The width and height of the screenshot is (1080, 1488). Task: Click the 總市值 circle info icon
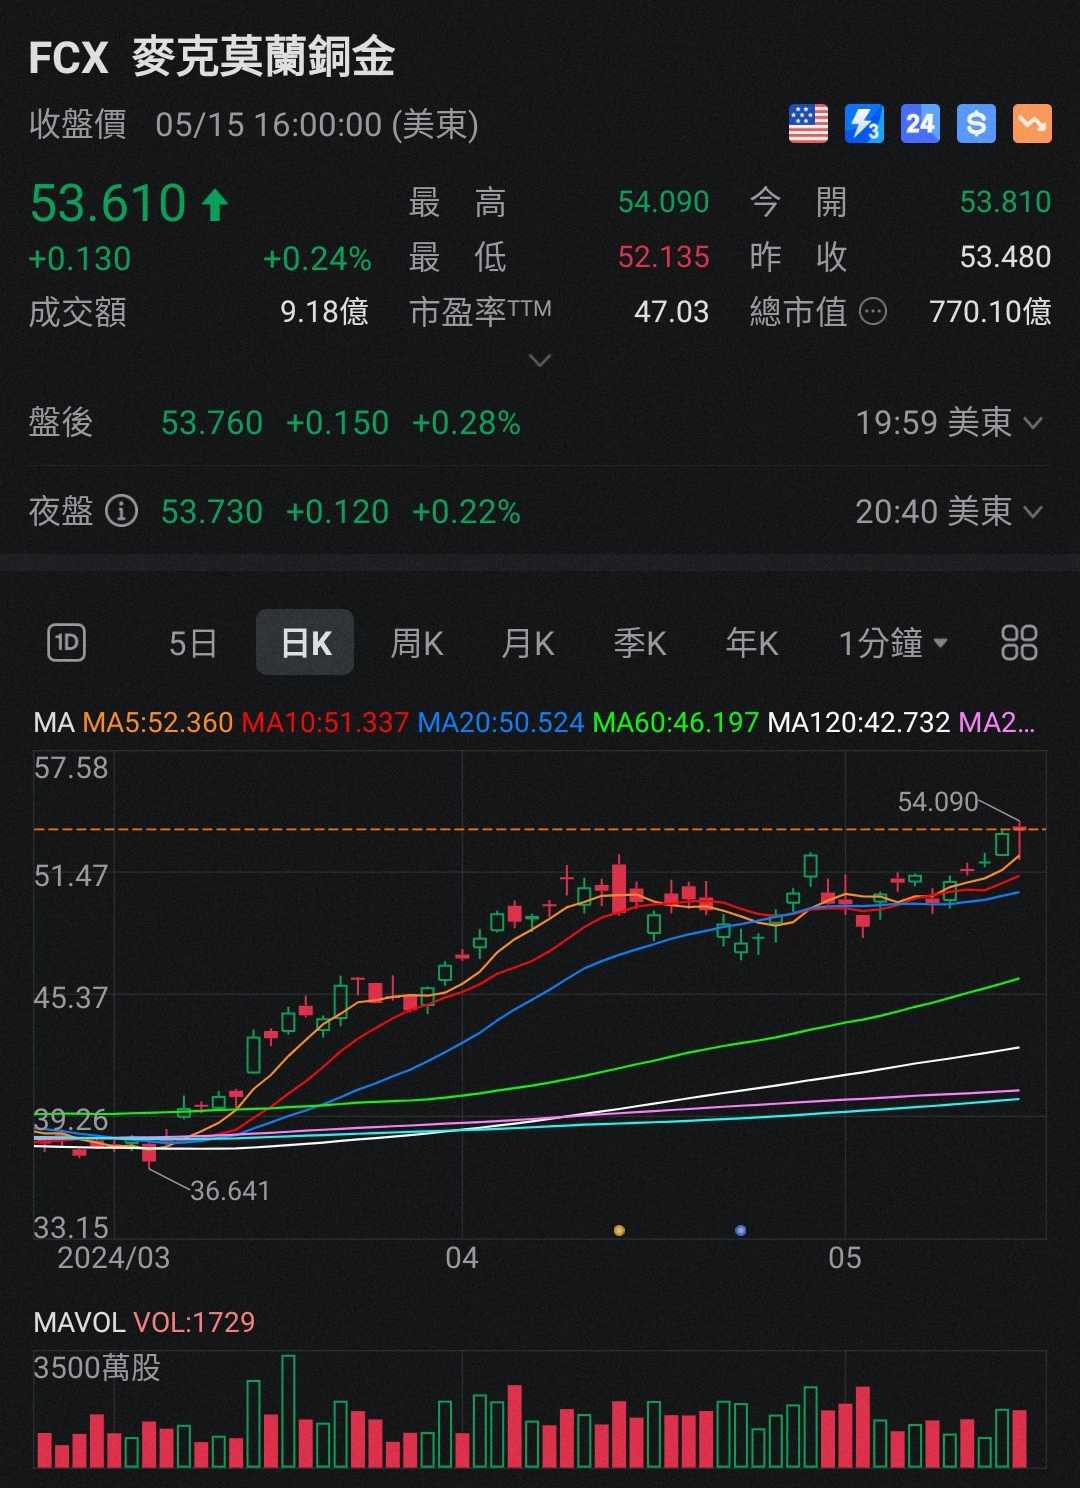(872, 312)
